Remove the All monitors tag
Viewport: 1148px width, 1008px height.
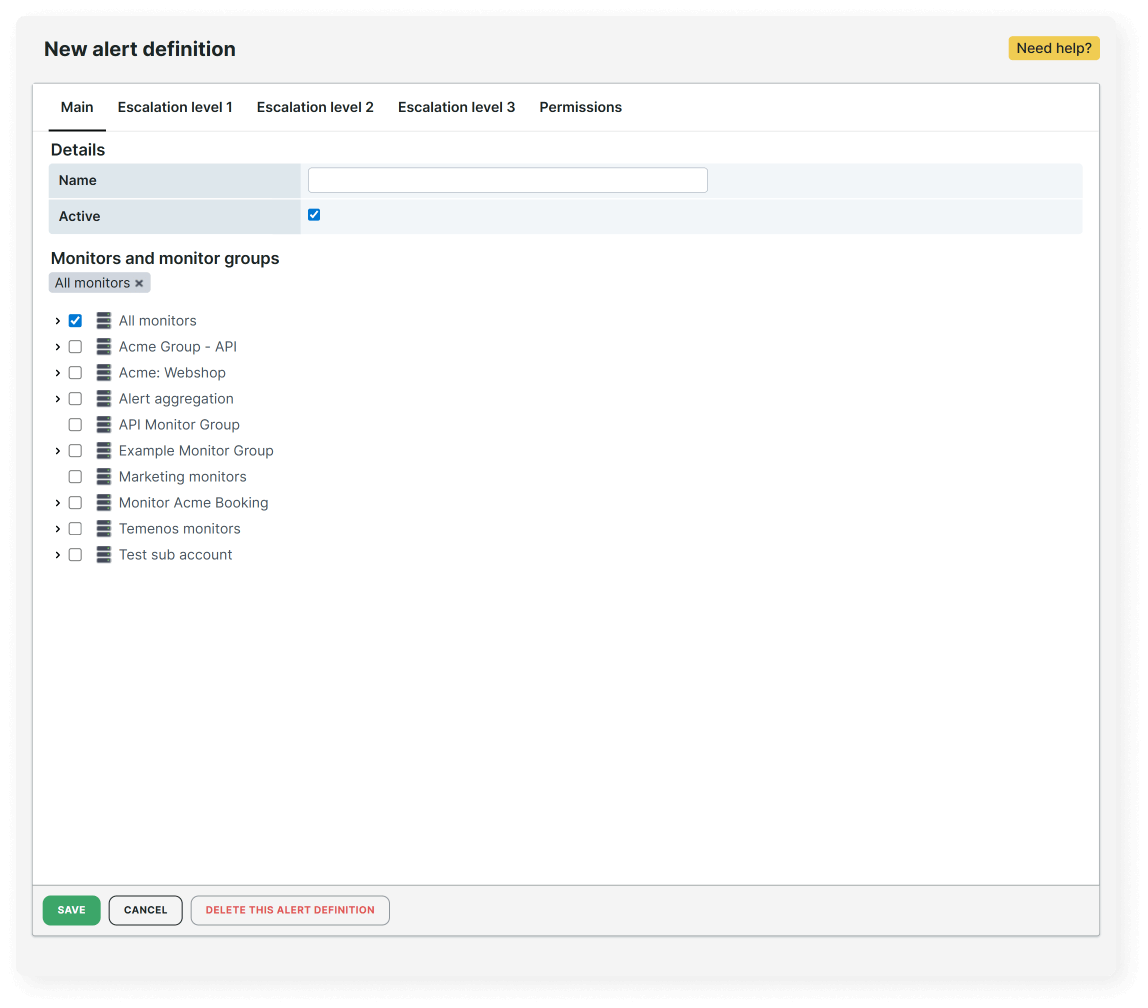click(139, 282)
